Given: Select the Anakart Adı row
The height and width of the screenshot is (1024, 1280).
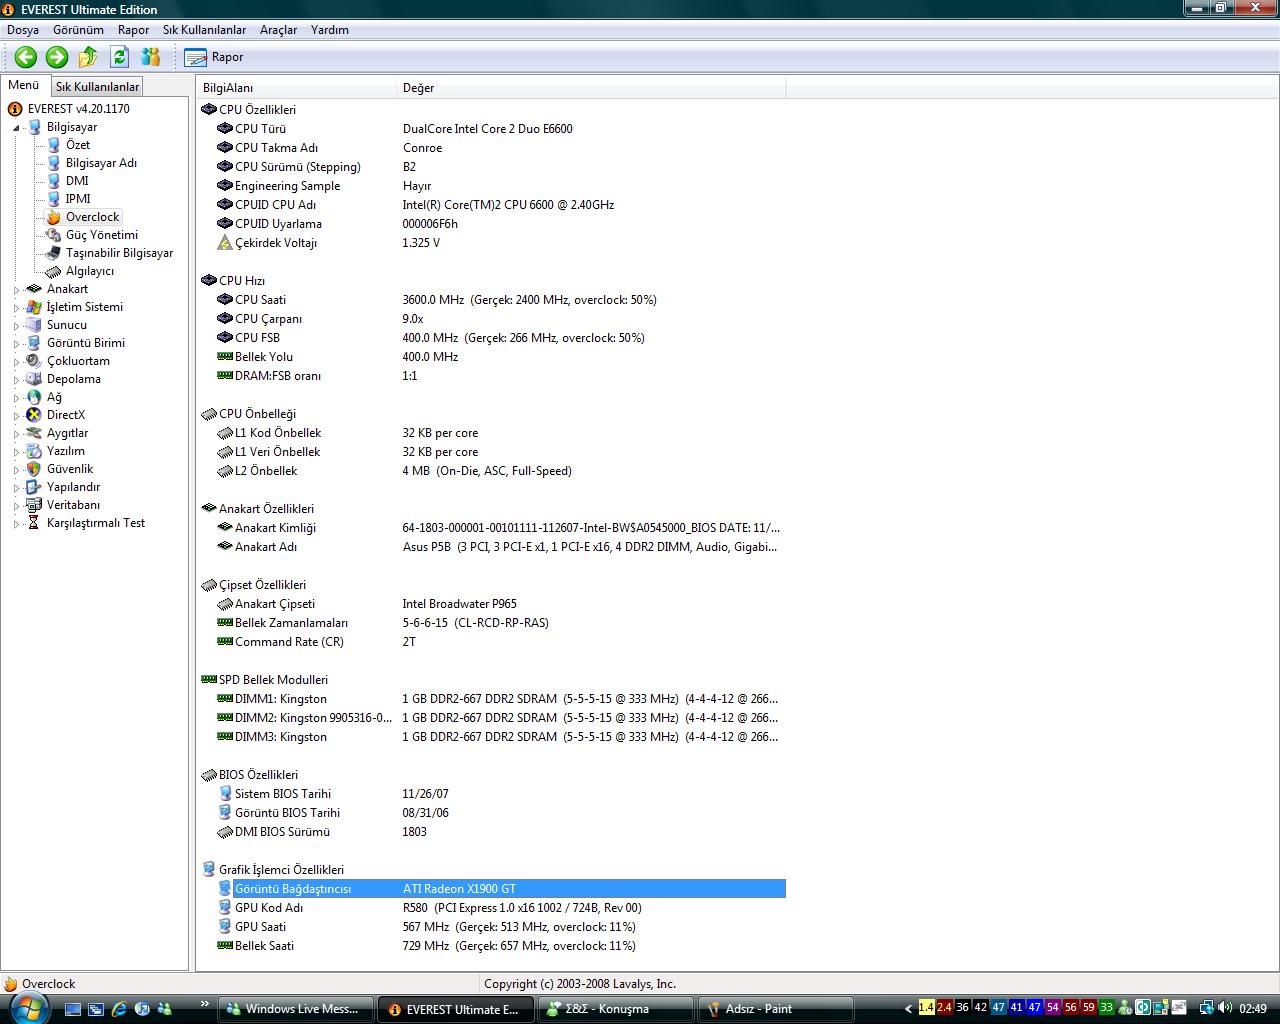Looking at the screenshot, I should coord(493,547).
